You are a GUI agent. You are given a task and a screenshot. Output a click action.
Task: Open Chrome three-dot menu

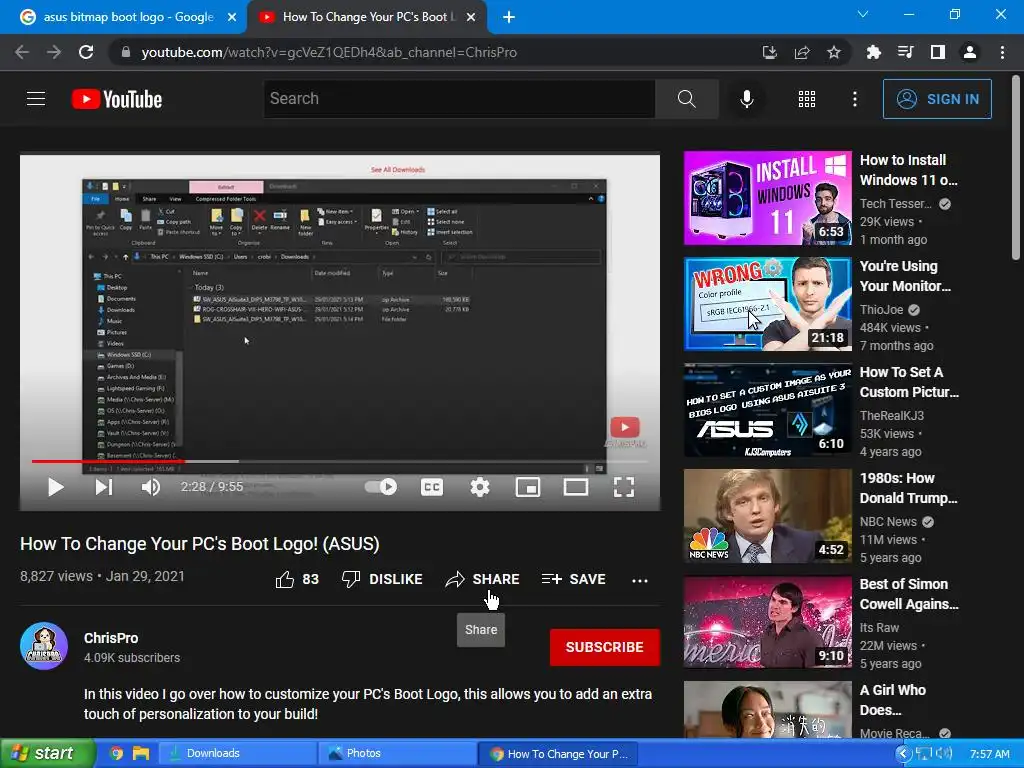[x=1002, y=52]
